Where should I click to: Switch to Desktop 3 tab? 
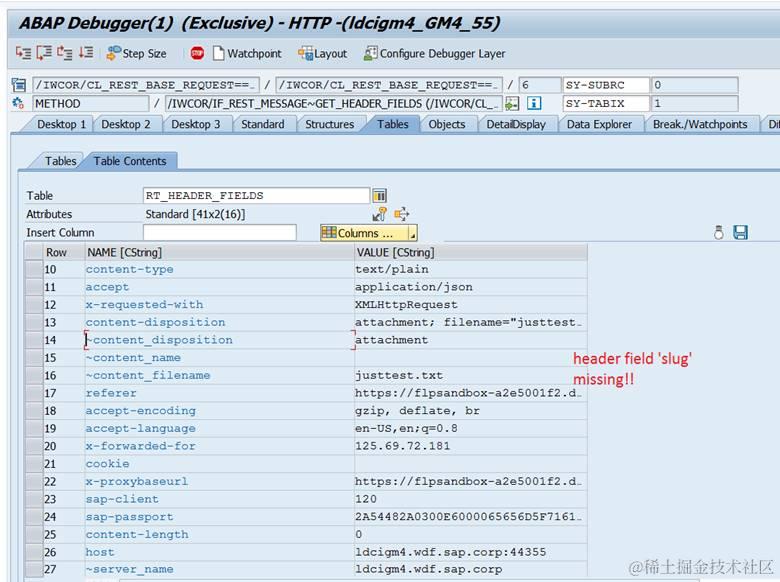point(195,124)
